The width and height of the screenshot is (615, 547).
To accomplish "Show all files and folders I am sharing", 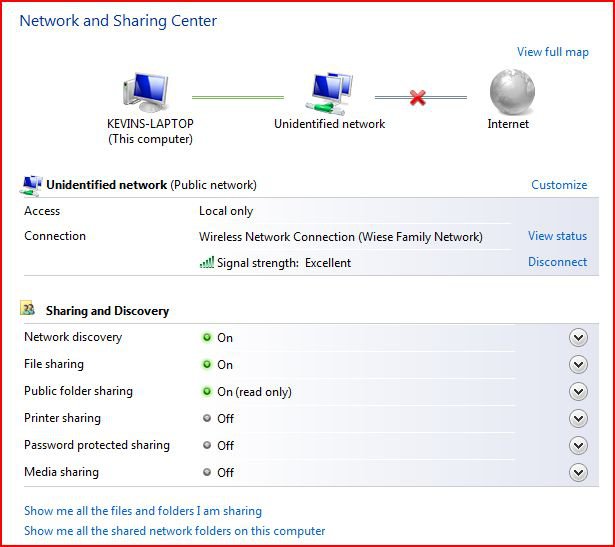I will pyautogui.click(x=143, y=511).
